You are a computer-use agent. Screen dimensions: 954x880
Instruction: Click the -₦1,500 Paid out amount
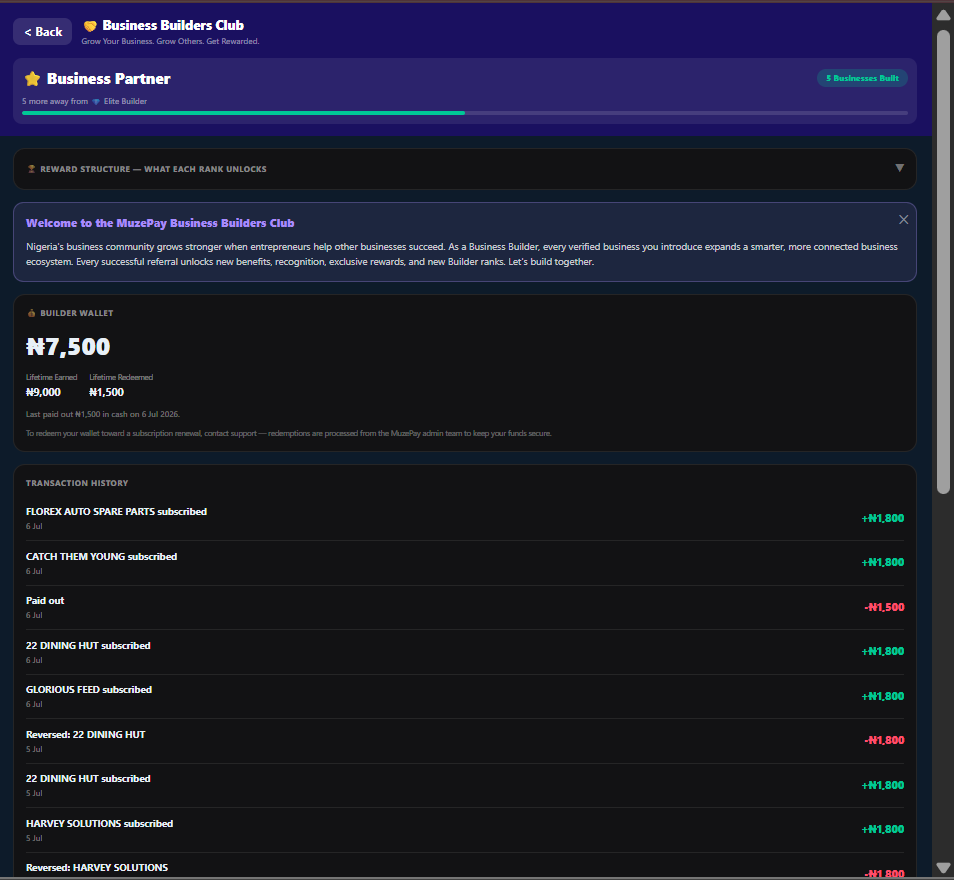click(x=884, y=607)
